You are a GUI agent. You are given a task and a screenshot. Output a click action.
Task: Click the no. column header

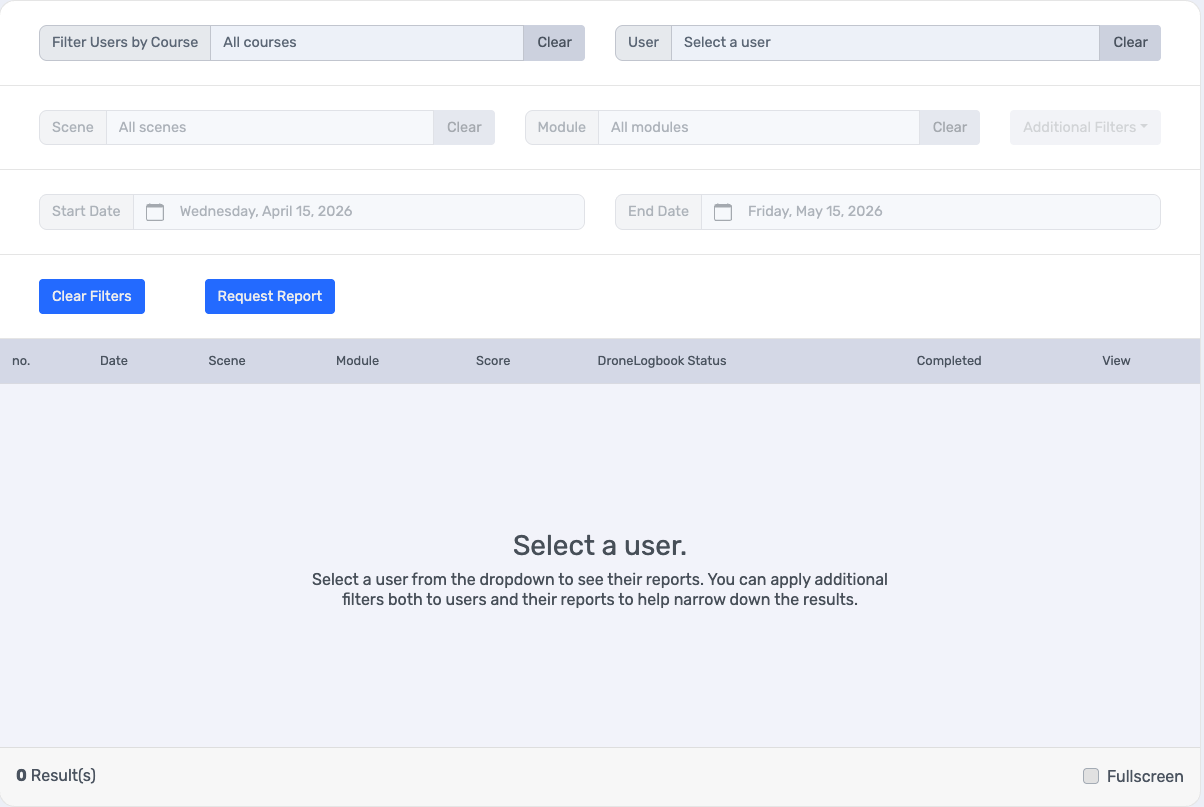[x=21, y=361]
